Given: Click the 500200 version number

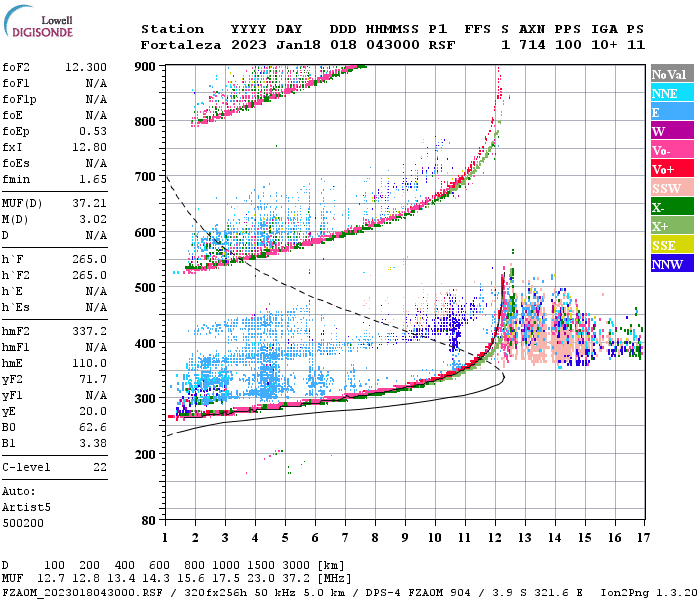Looking at the screenshot, I should pyautogui.click(x=23, y=523).
